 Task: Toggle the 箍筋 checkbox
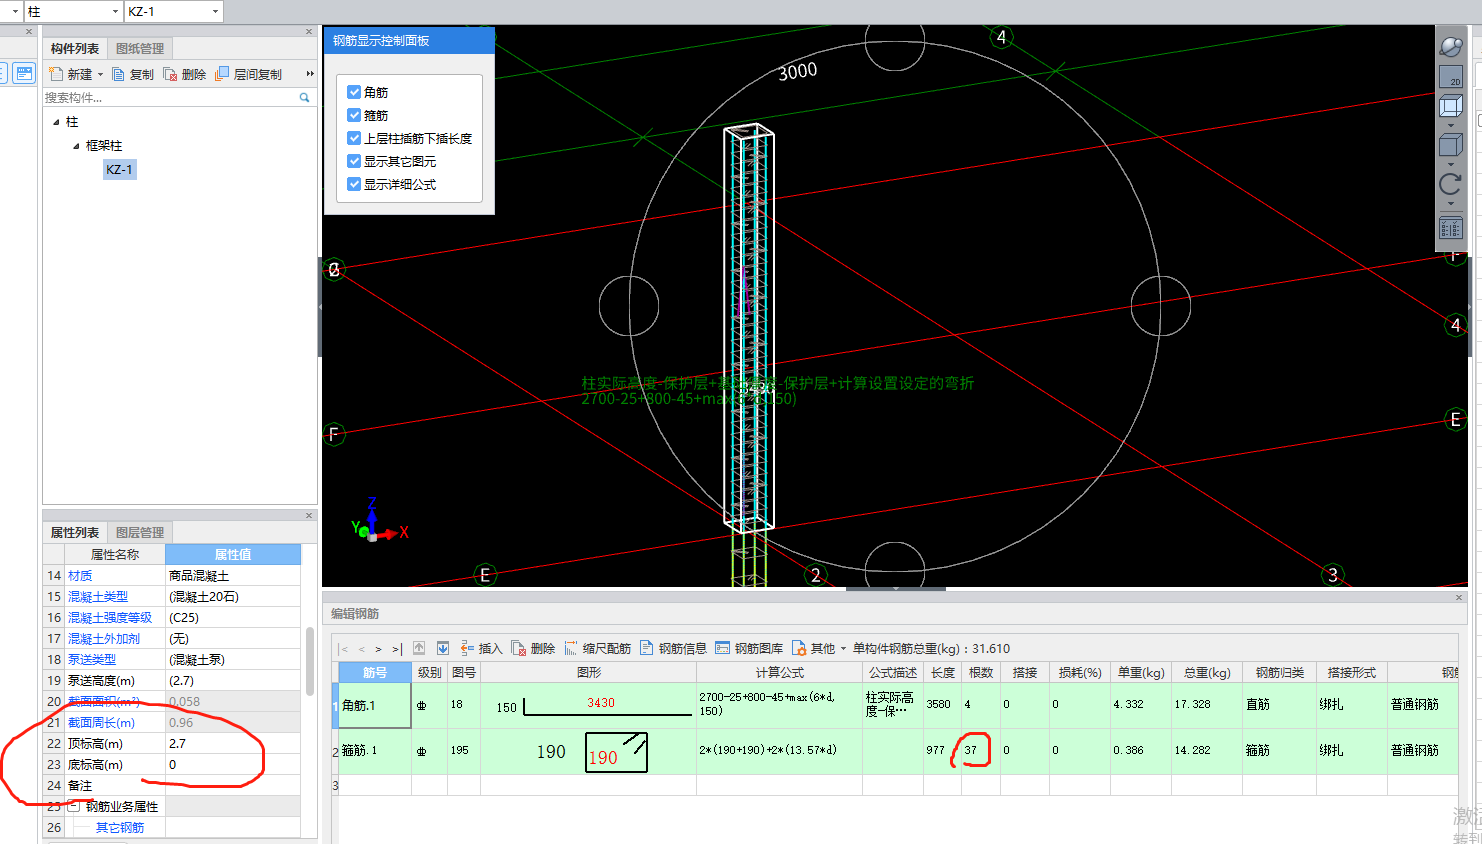[x=354, y=114]
